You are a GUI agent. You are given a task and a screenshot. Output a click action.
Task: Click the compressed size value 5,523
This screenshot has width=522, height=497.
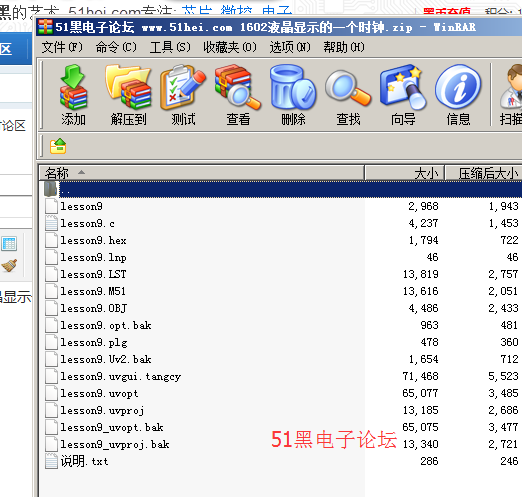tap(503, 376)
